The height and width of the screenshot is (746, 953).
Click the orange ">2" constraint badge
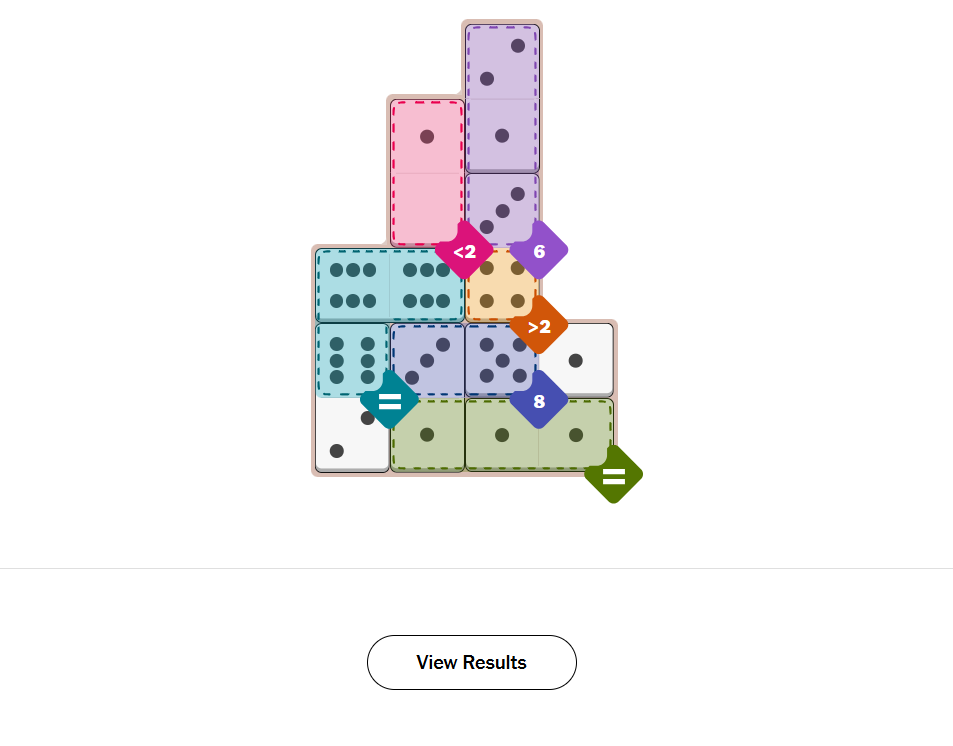[x=539, y=326]
